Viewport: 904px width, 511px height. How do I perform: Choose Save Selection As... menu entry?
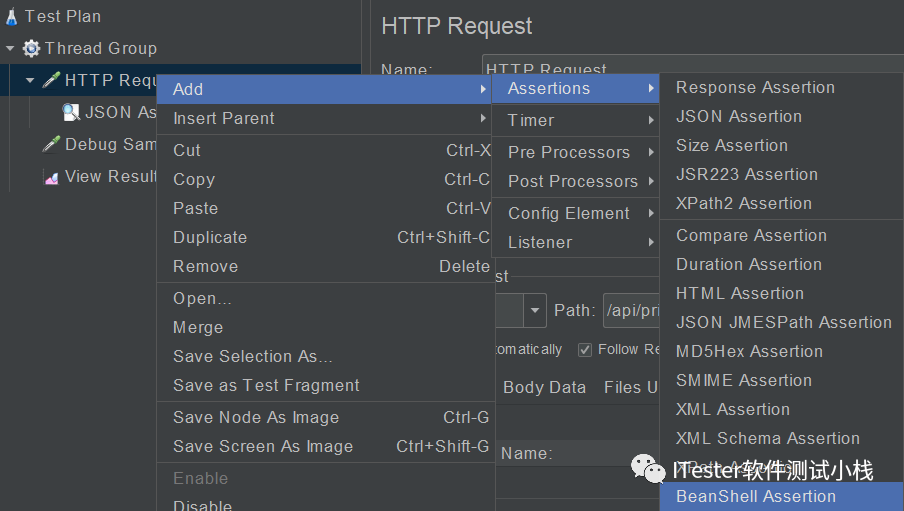[x=324, y=356]
